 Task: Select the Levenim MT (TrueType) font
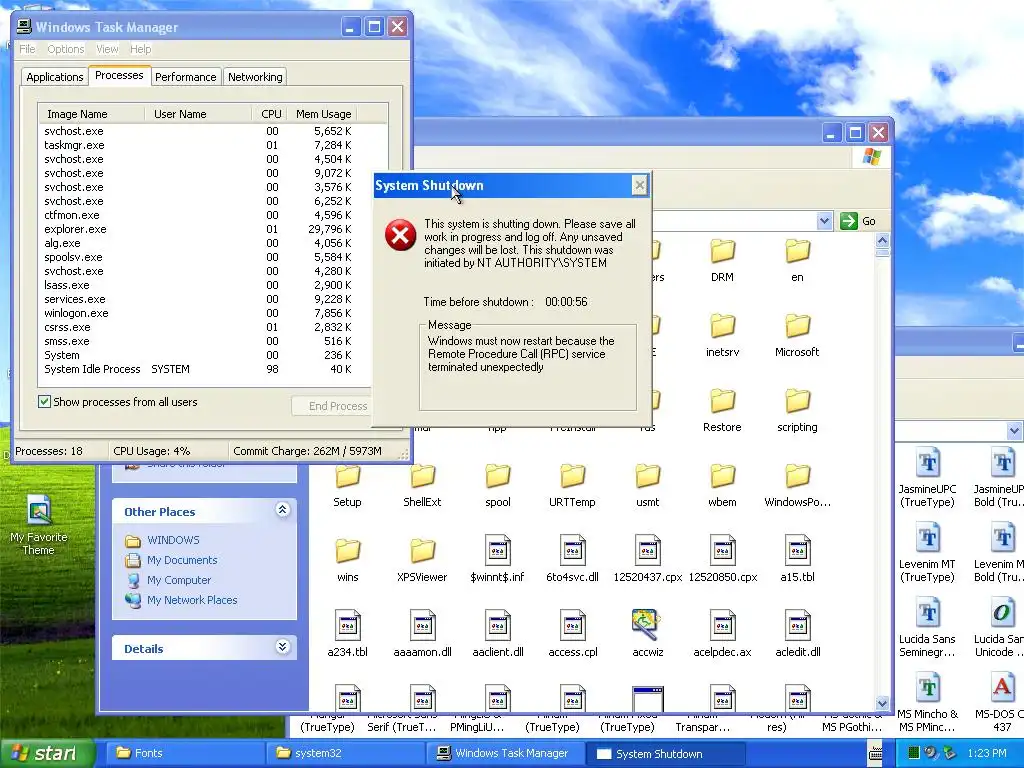(927, 552)
